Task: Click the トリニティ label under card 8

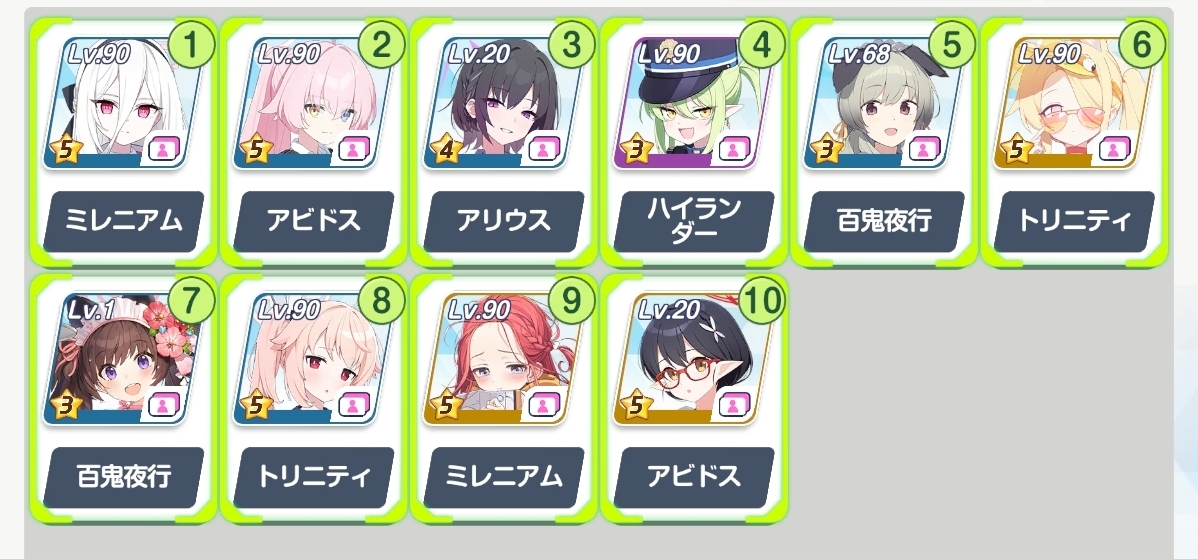Action: point(313,477)
